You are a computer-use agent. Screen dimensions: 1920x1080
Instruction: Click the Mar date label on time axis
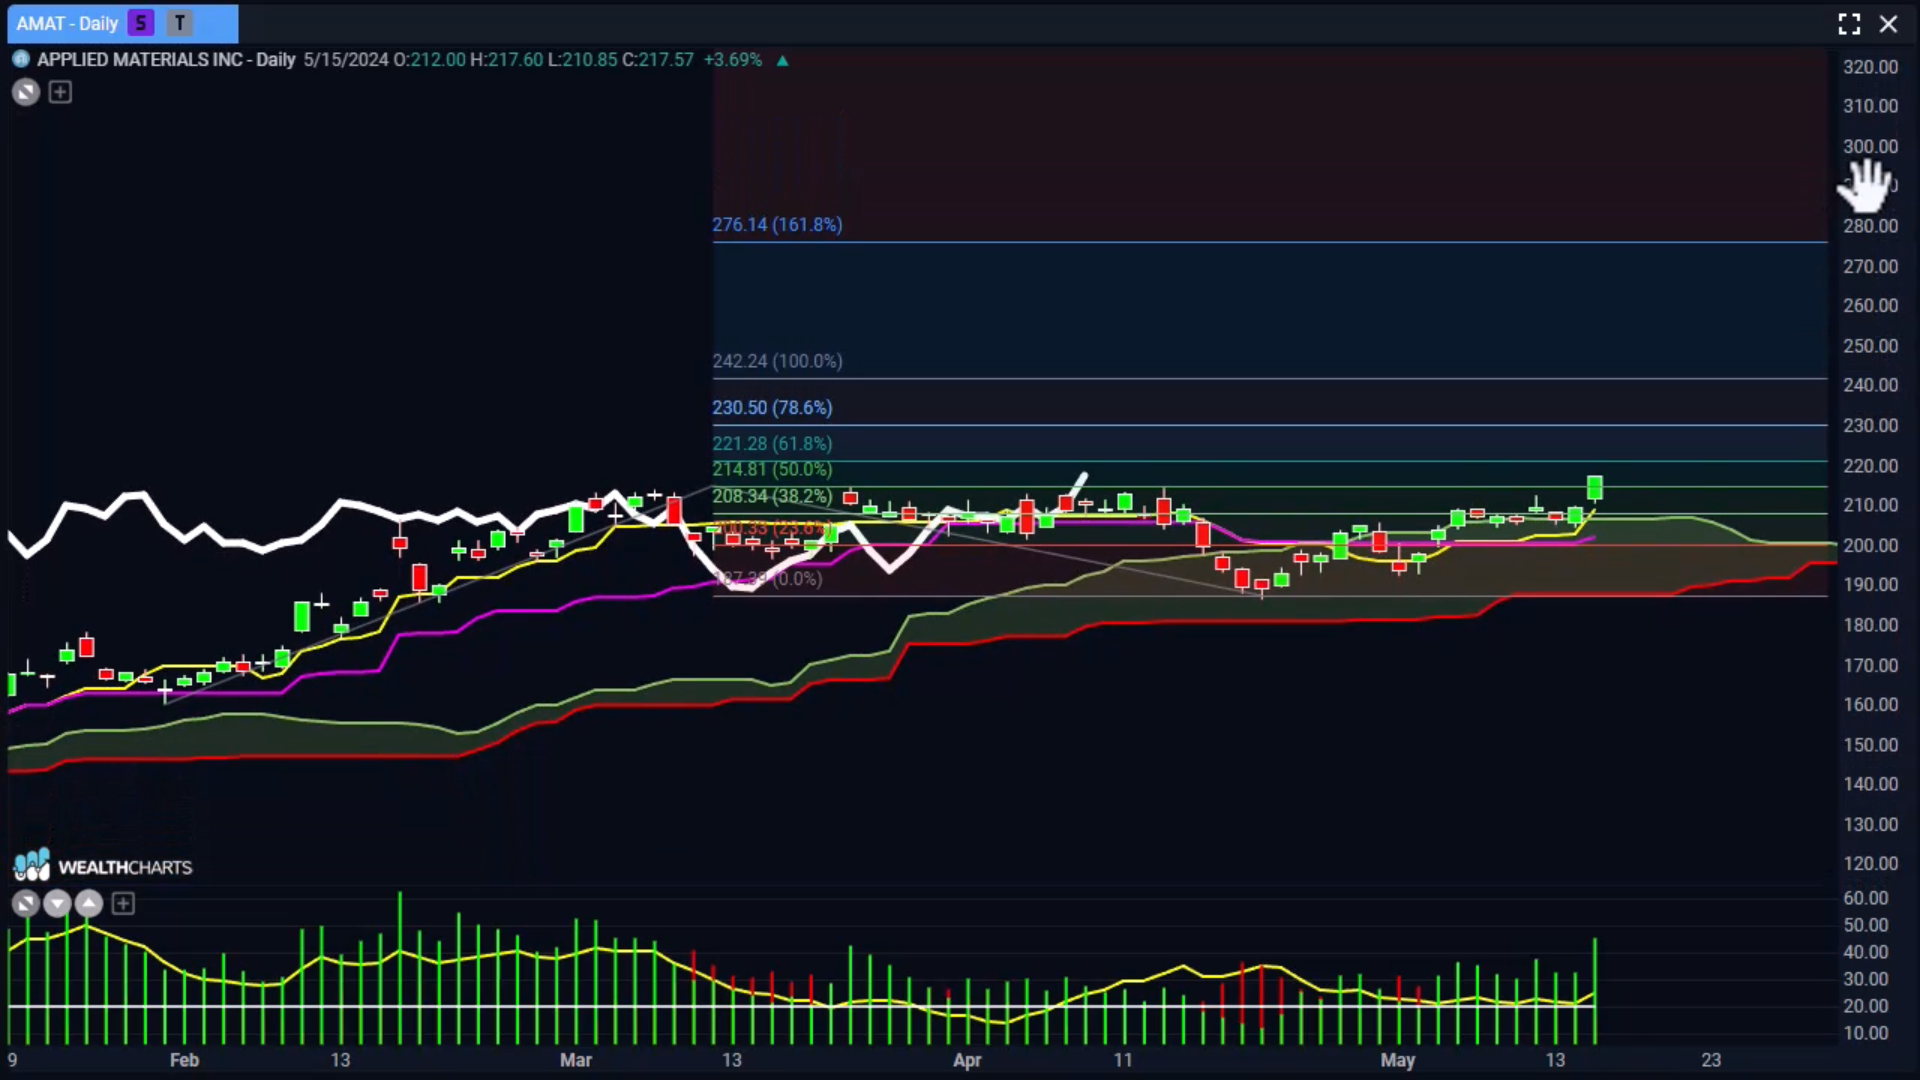[576, 1060]
